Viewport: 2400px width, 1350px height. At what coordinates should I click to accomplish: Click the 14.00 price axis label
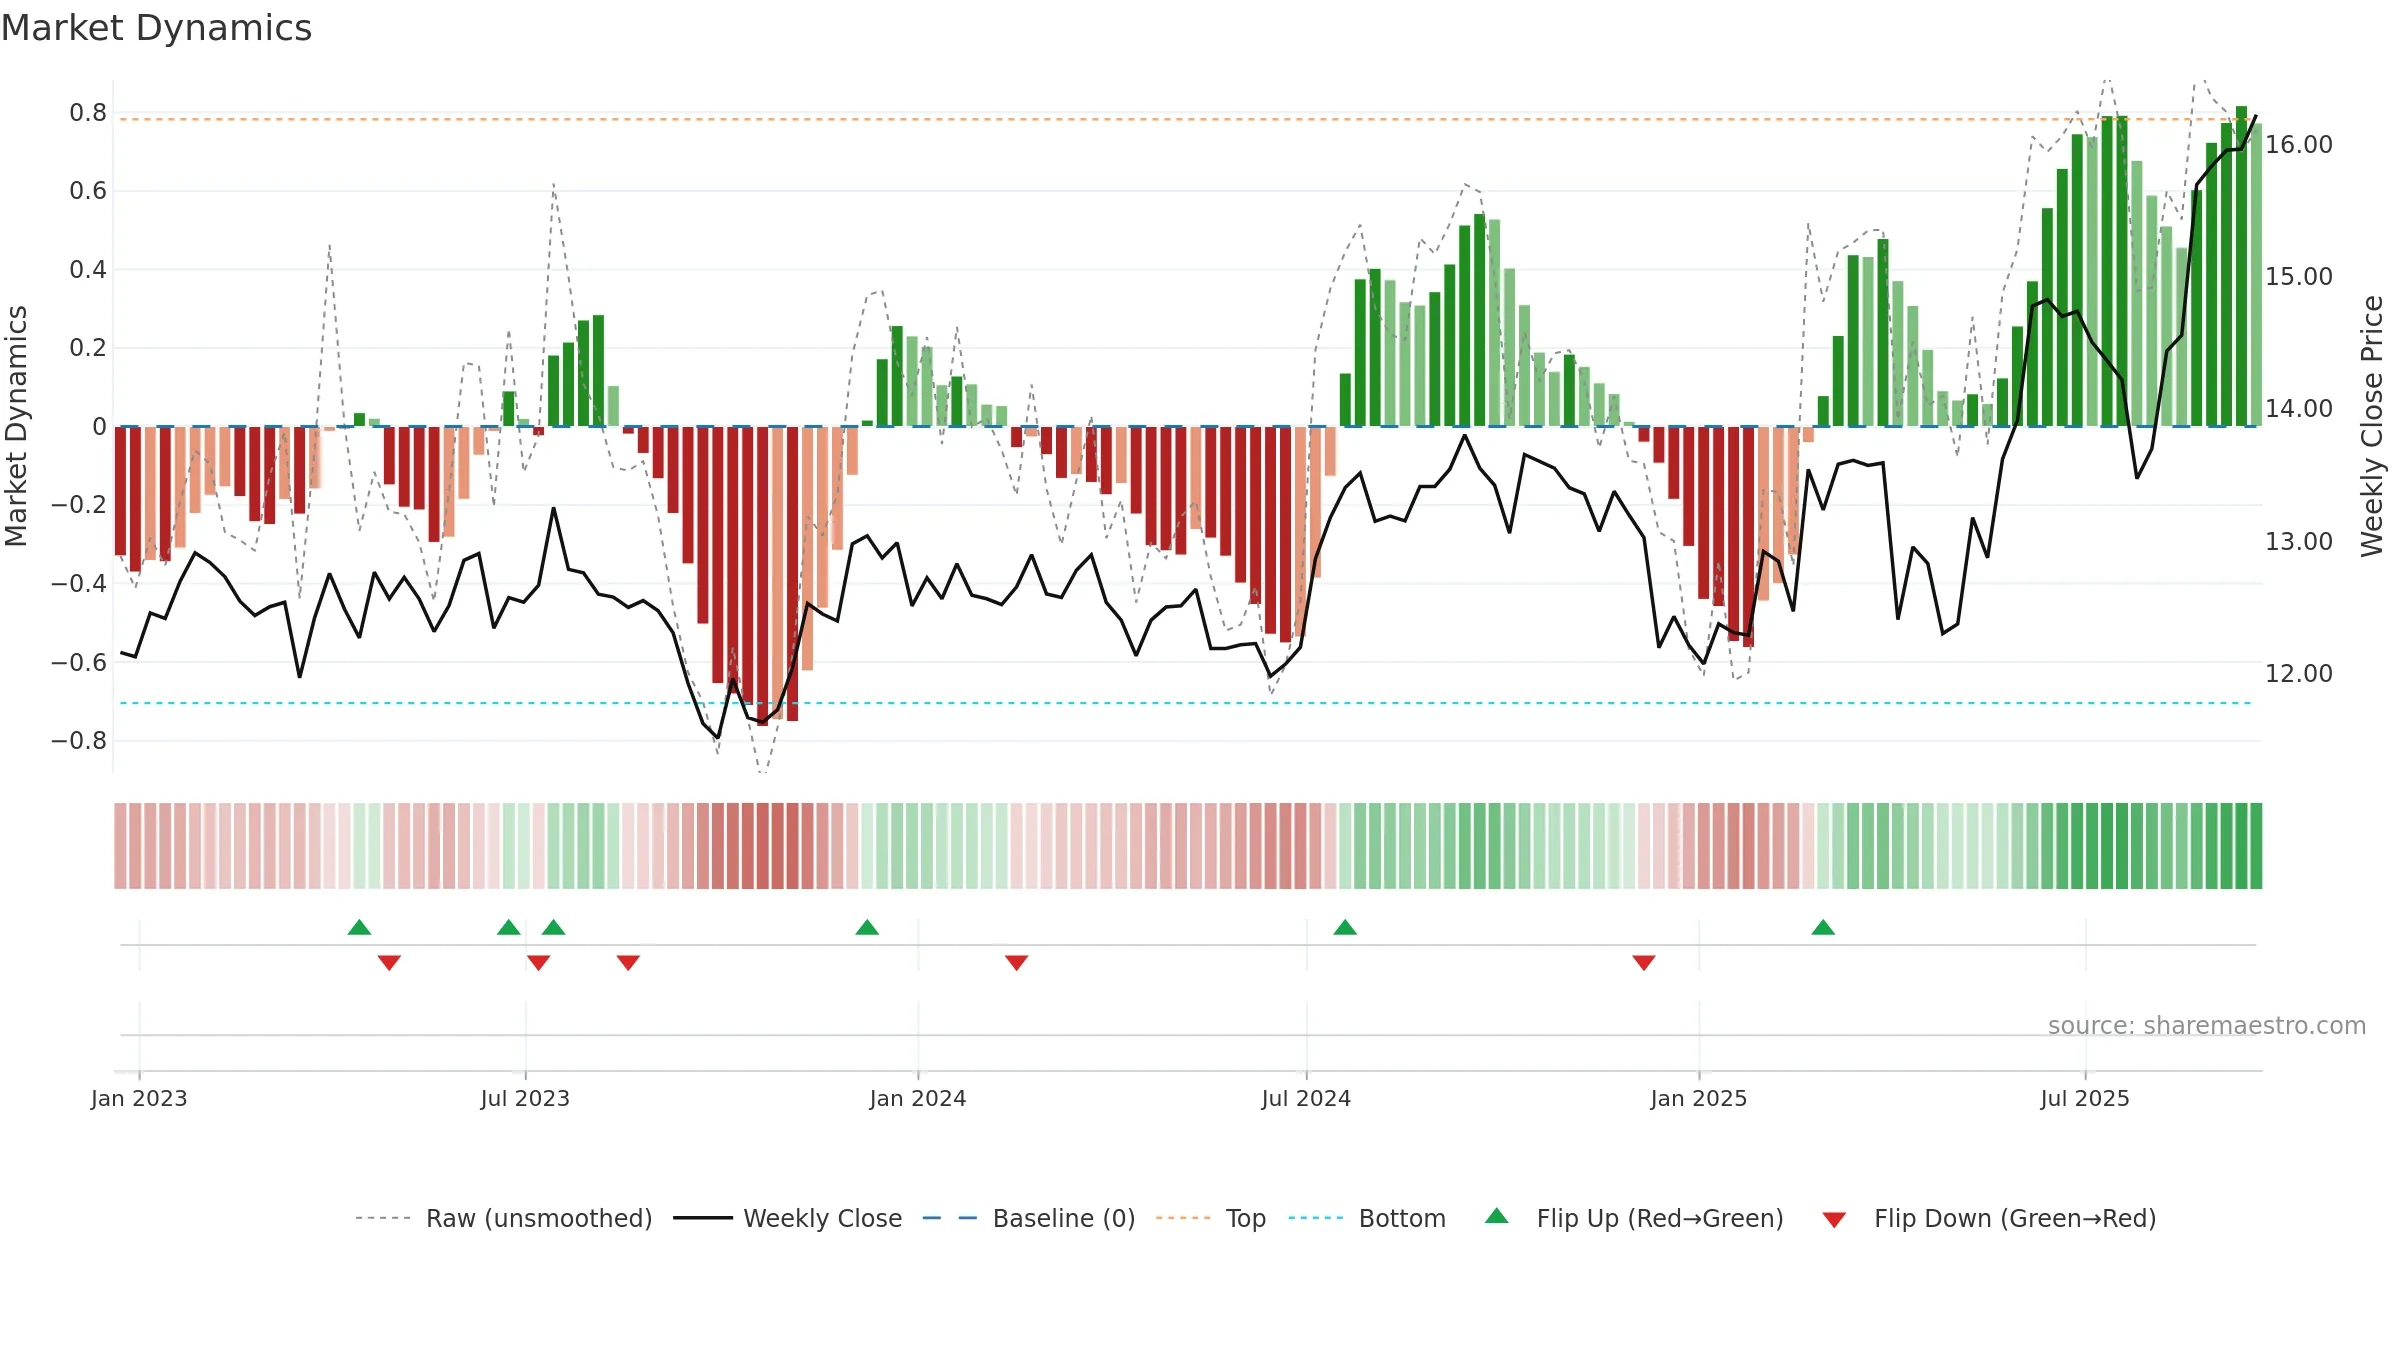coord(2299,408)
